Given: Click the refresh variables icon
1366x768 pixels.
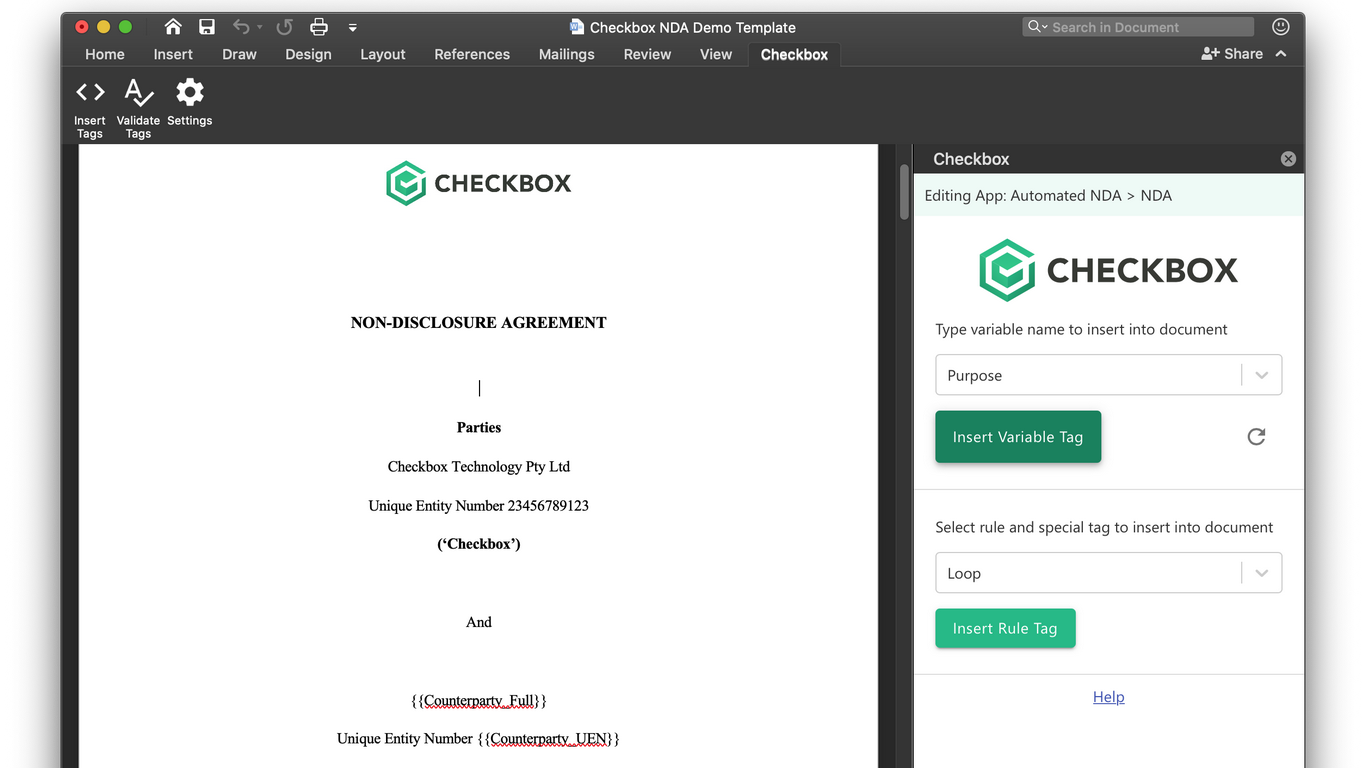Looking at the screenshot, I should 1256,437.
